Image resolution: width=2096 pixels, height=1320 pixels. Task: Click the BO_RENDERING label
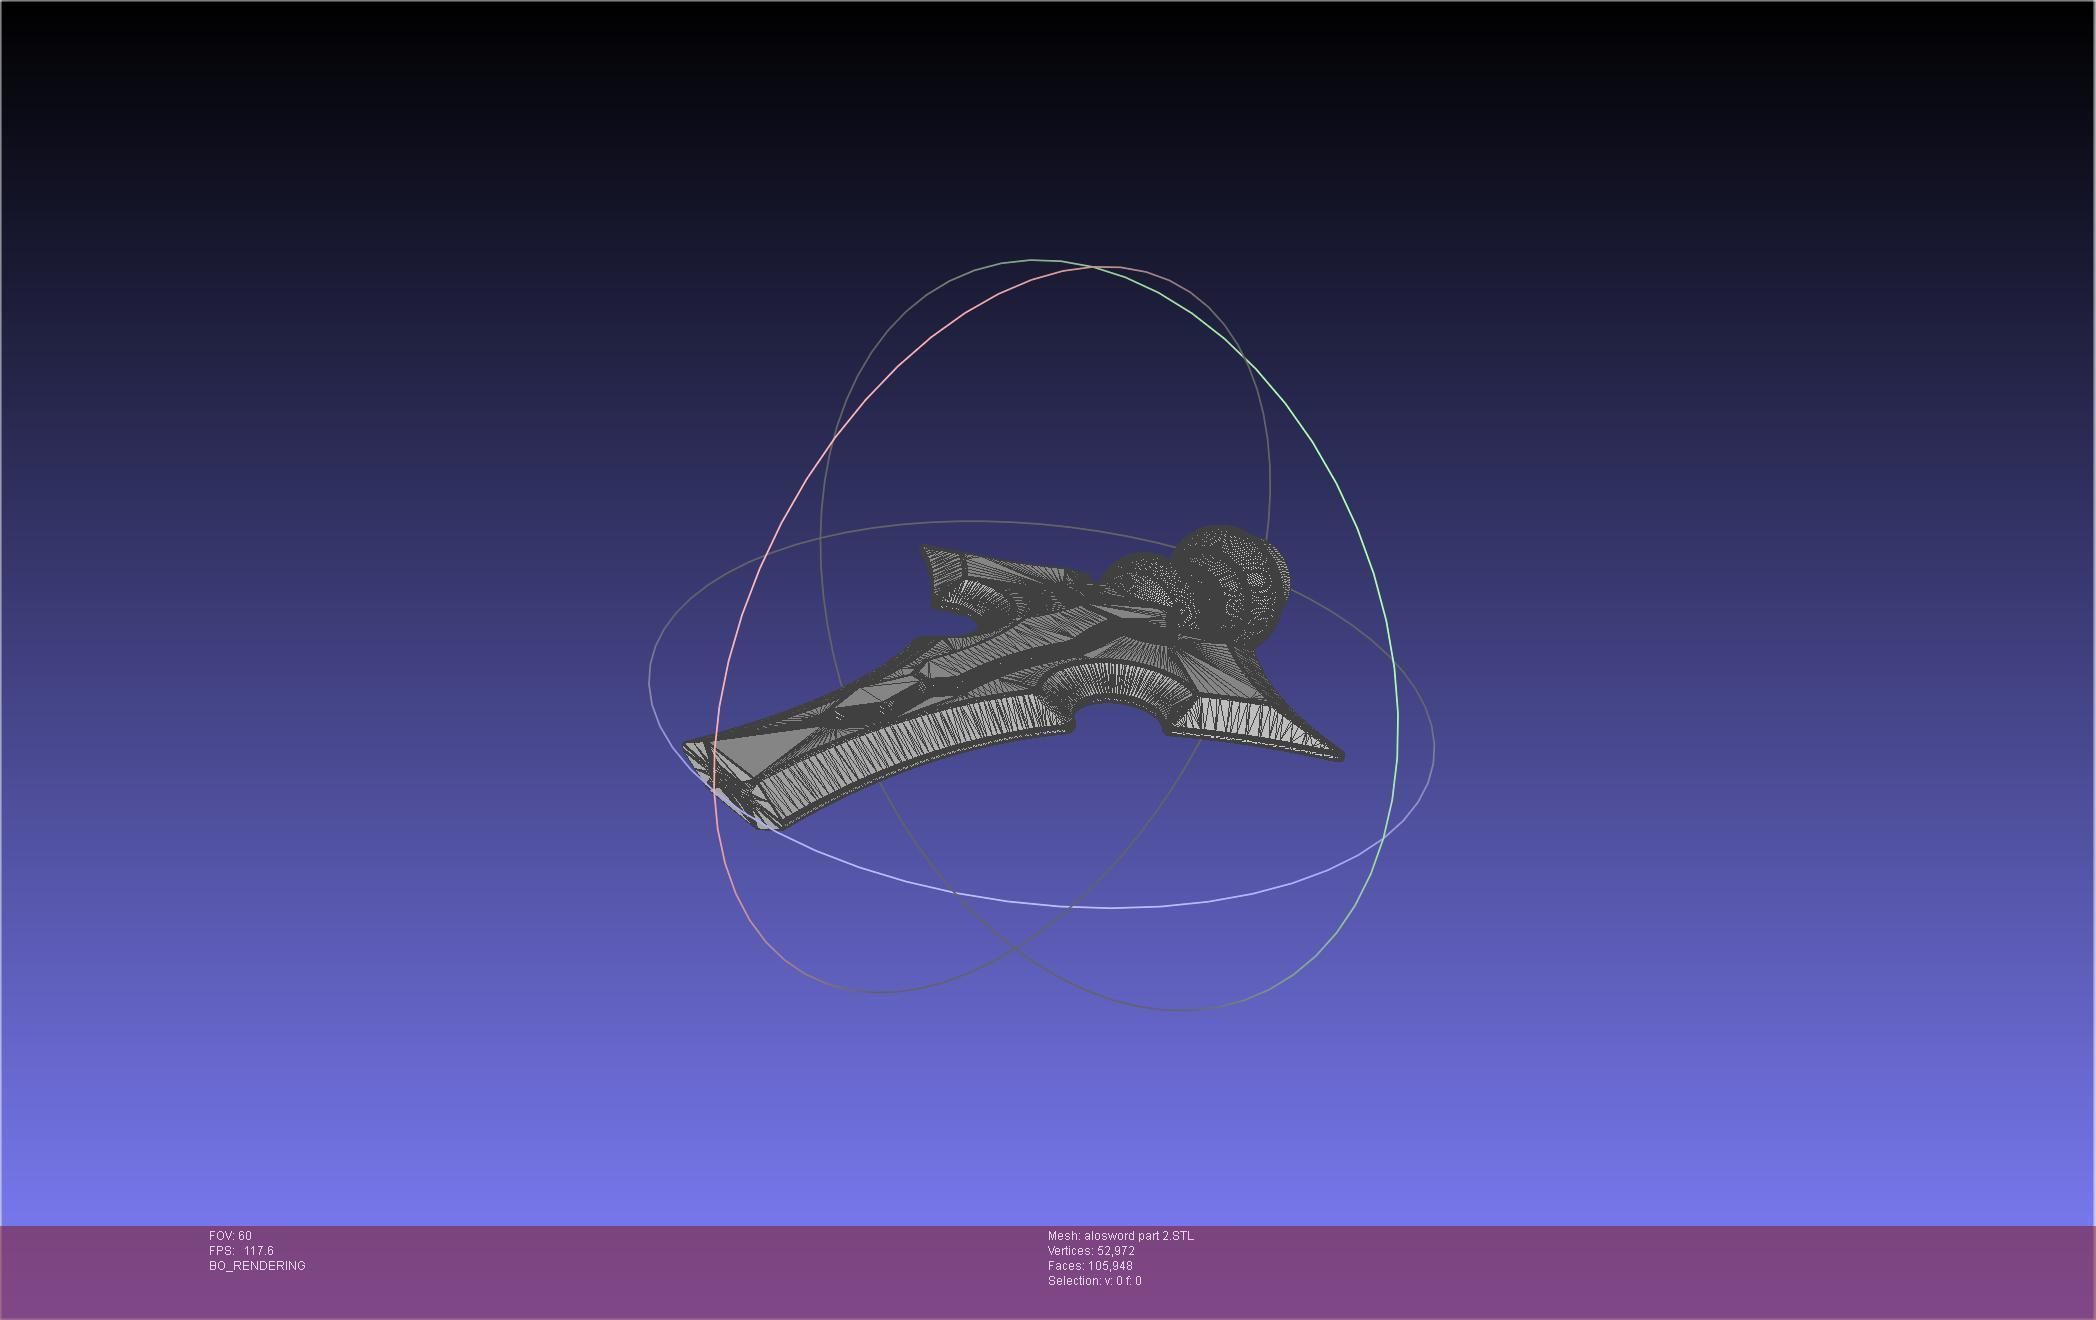click(x=257, y=1266)
